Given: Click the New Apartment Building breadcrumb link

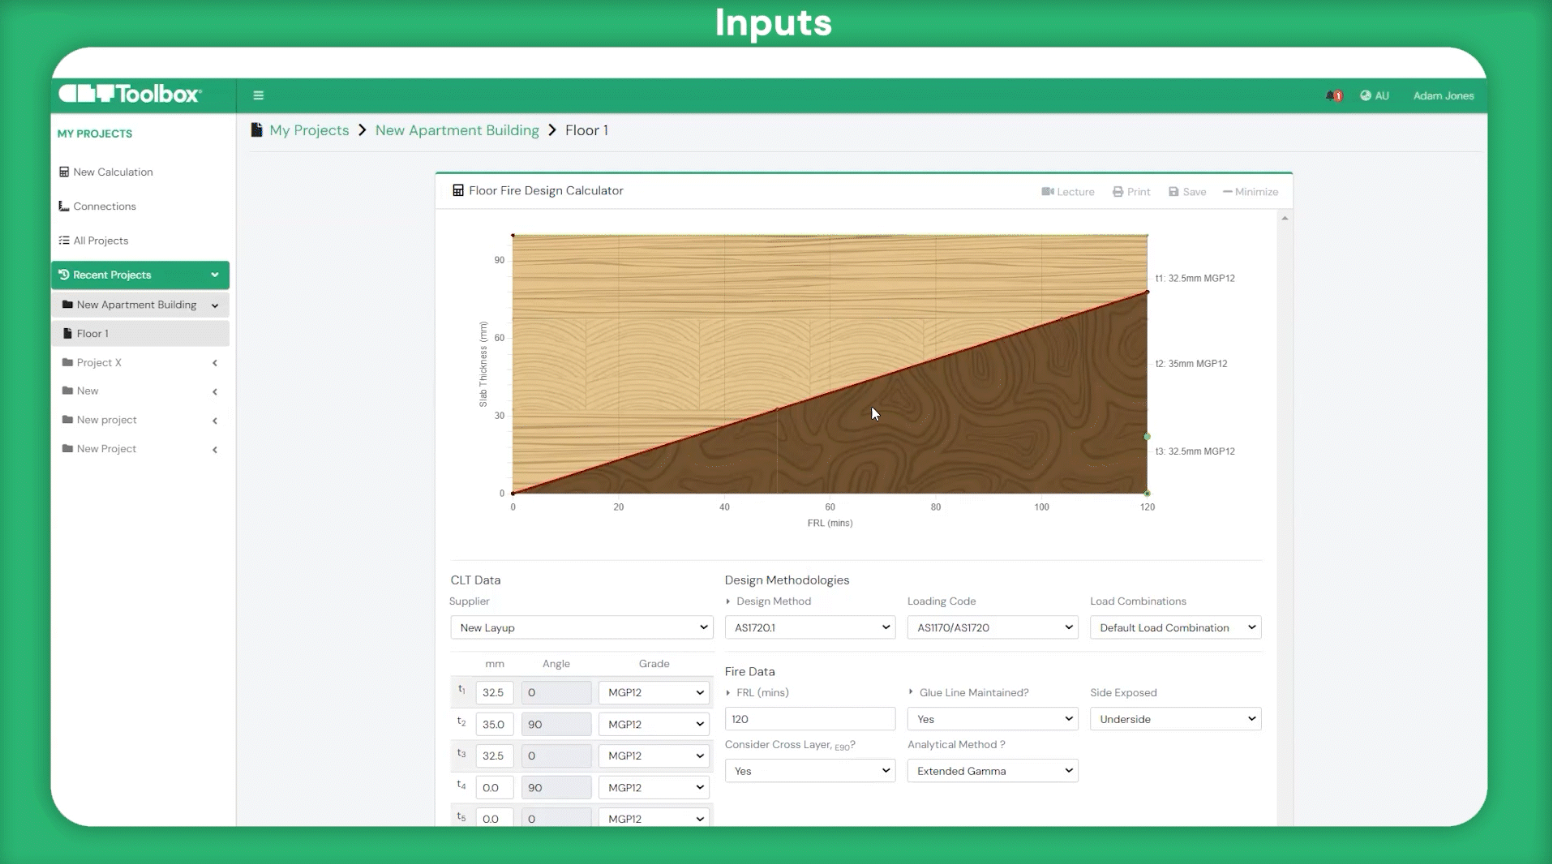Looking at the screenshot, I should pyautogui.click(x=457, y=130).
